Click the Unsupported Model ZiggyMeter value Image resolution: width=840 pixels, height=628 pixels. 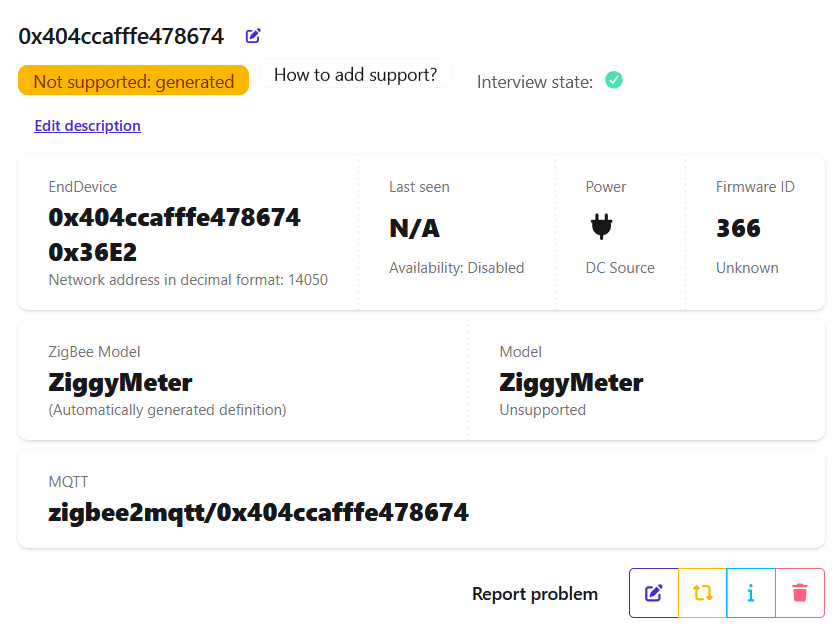click(571, 382)
